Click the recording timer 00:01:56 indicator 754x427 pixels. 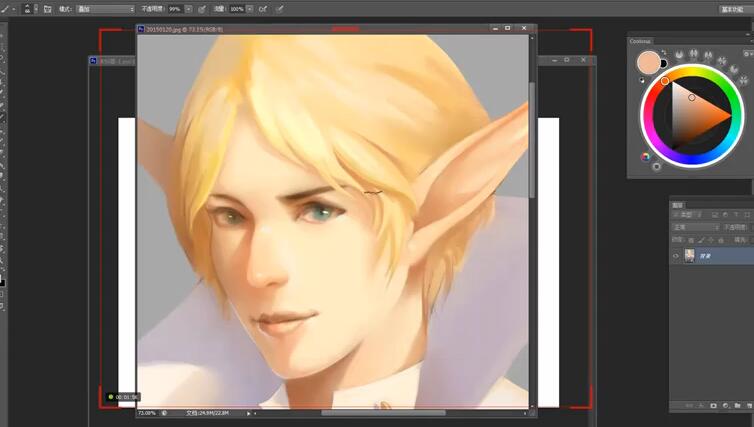tap(123, 397)
